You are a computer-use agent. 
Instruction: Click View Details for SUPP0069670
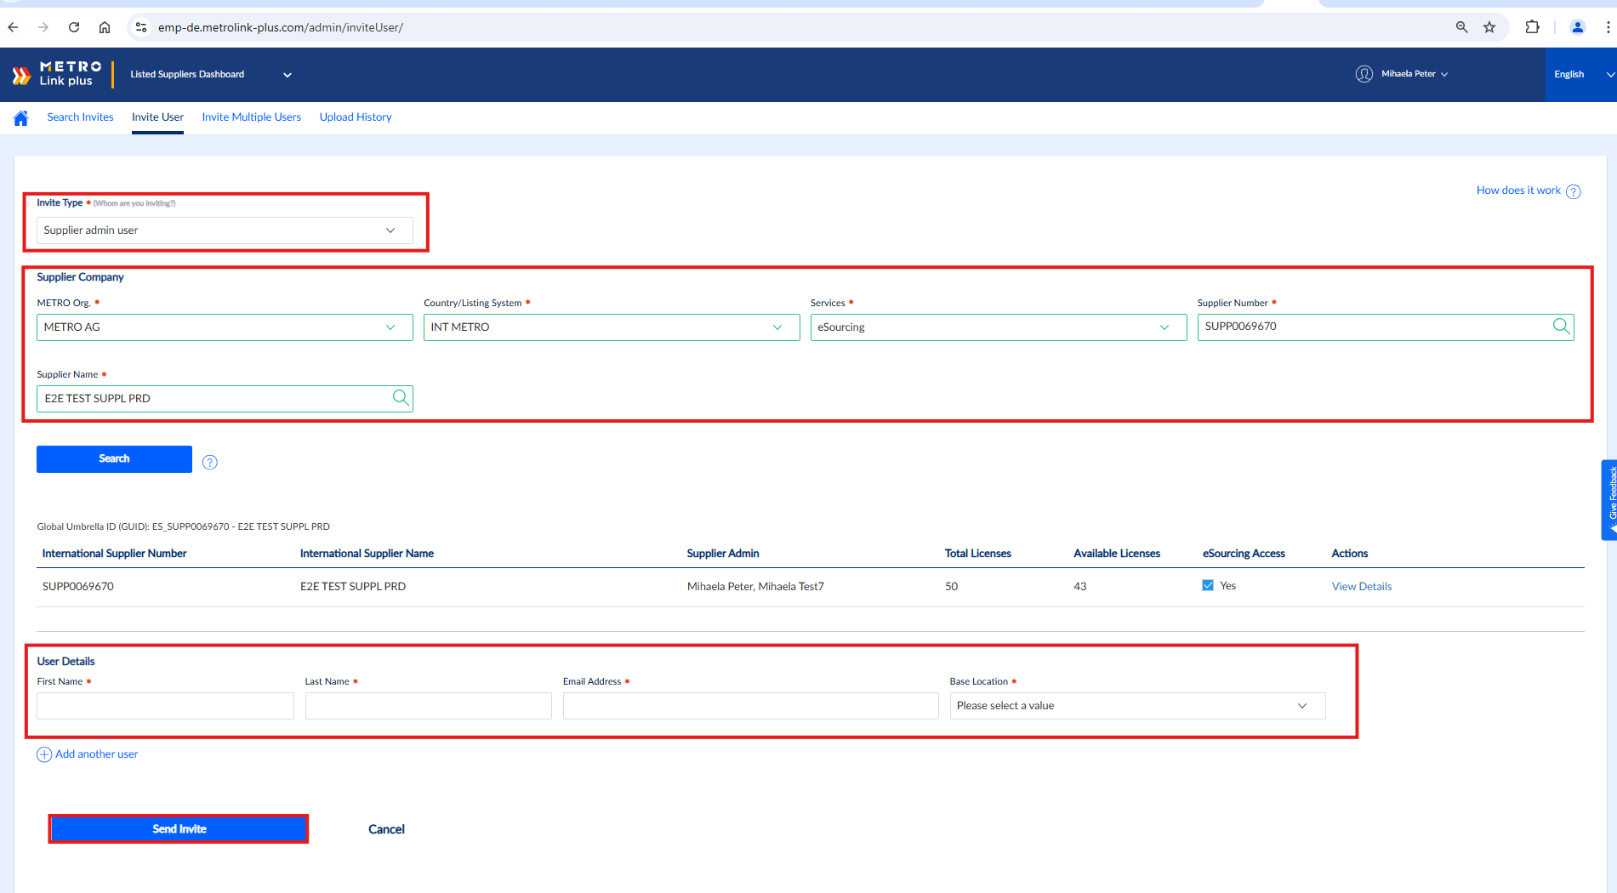pyautogui.click(x=1361, y=586)
